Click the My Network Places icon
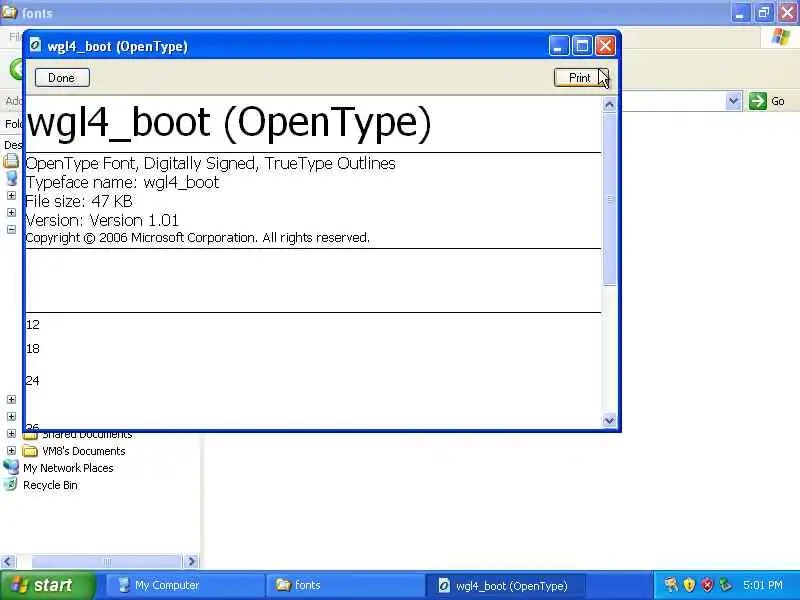Viewport: 800px width, 600px height. coord(11,468)
